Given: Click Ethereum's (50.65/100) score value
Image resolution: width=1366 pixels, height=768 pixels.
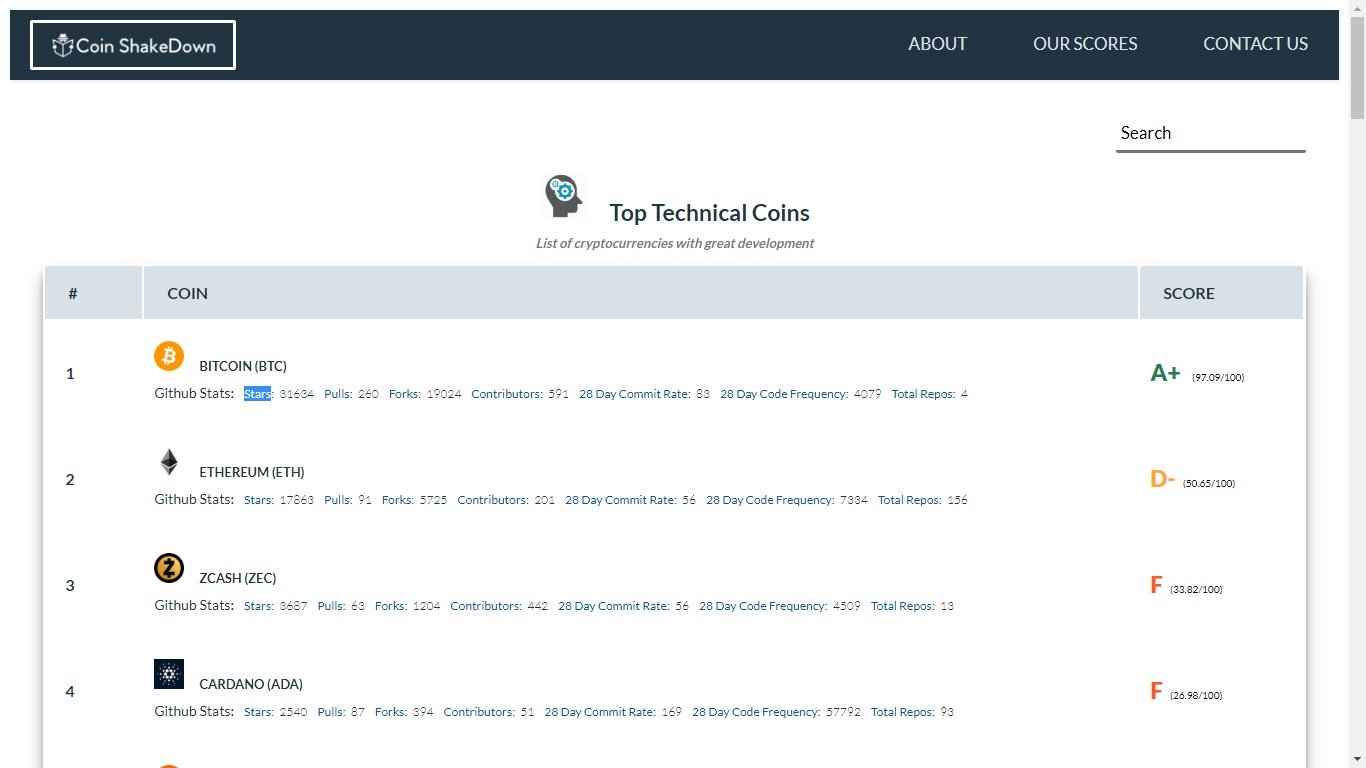Looking at the screenshot, I should click(x=1209, y=483).
